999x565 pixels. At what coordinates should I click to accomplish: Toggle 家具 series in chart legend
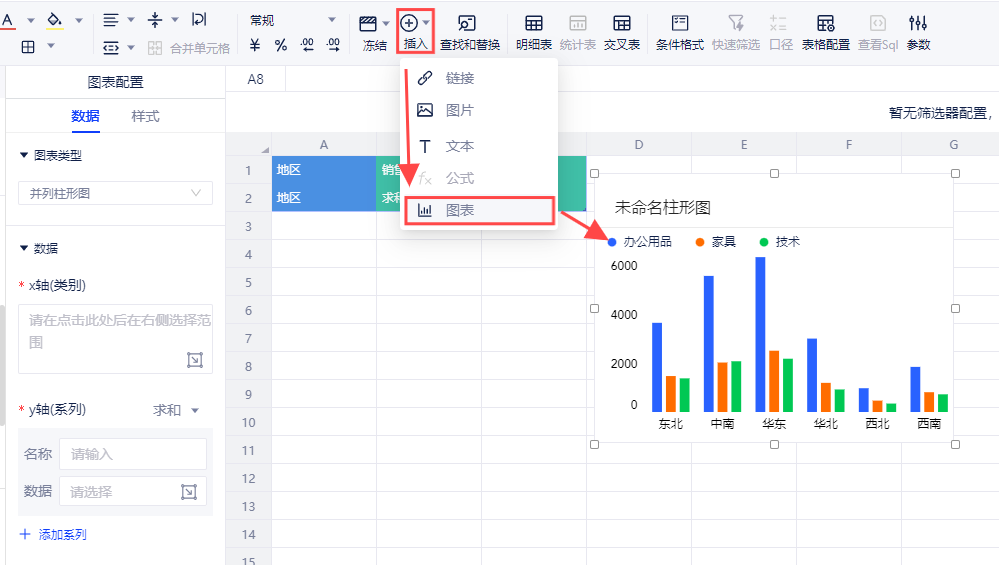coord(715,242)
